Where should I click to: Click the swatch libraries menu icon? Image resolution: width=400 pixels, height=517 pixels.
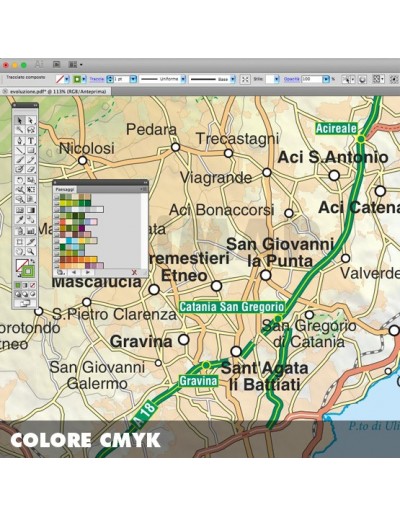tap(61, 272)
